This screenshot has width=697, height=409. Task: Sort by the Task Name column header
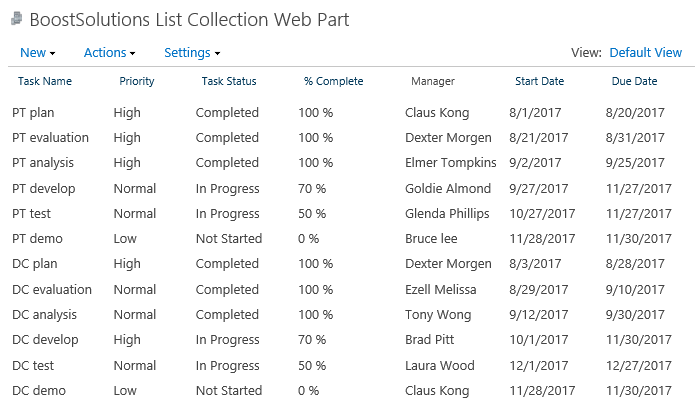45,81
